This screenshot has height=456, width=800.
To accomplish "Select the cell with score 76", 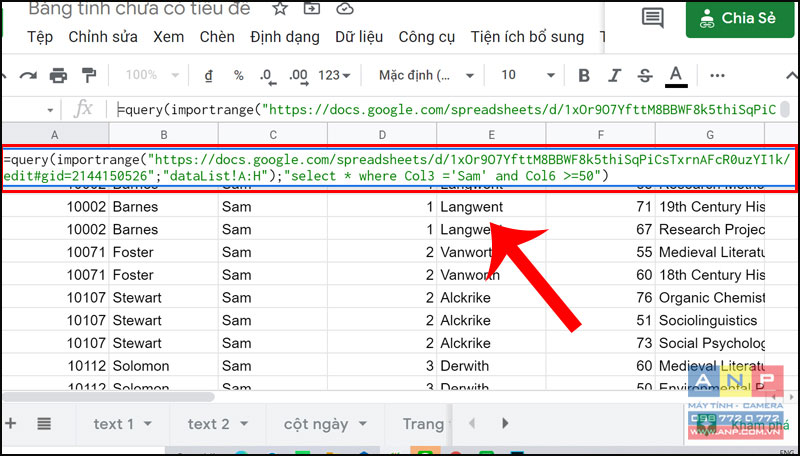I will pyautogui.click(x=600, y=297).
